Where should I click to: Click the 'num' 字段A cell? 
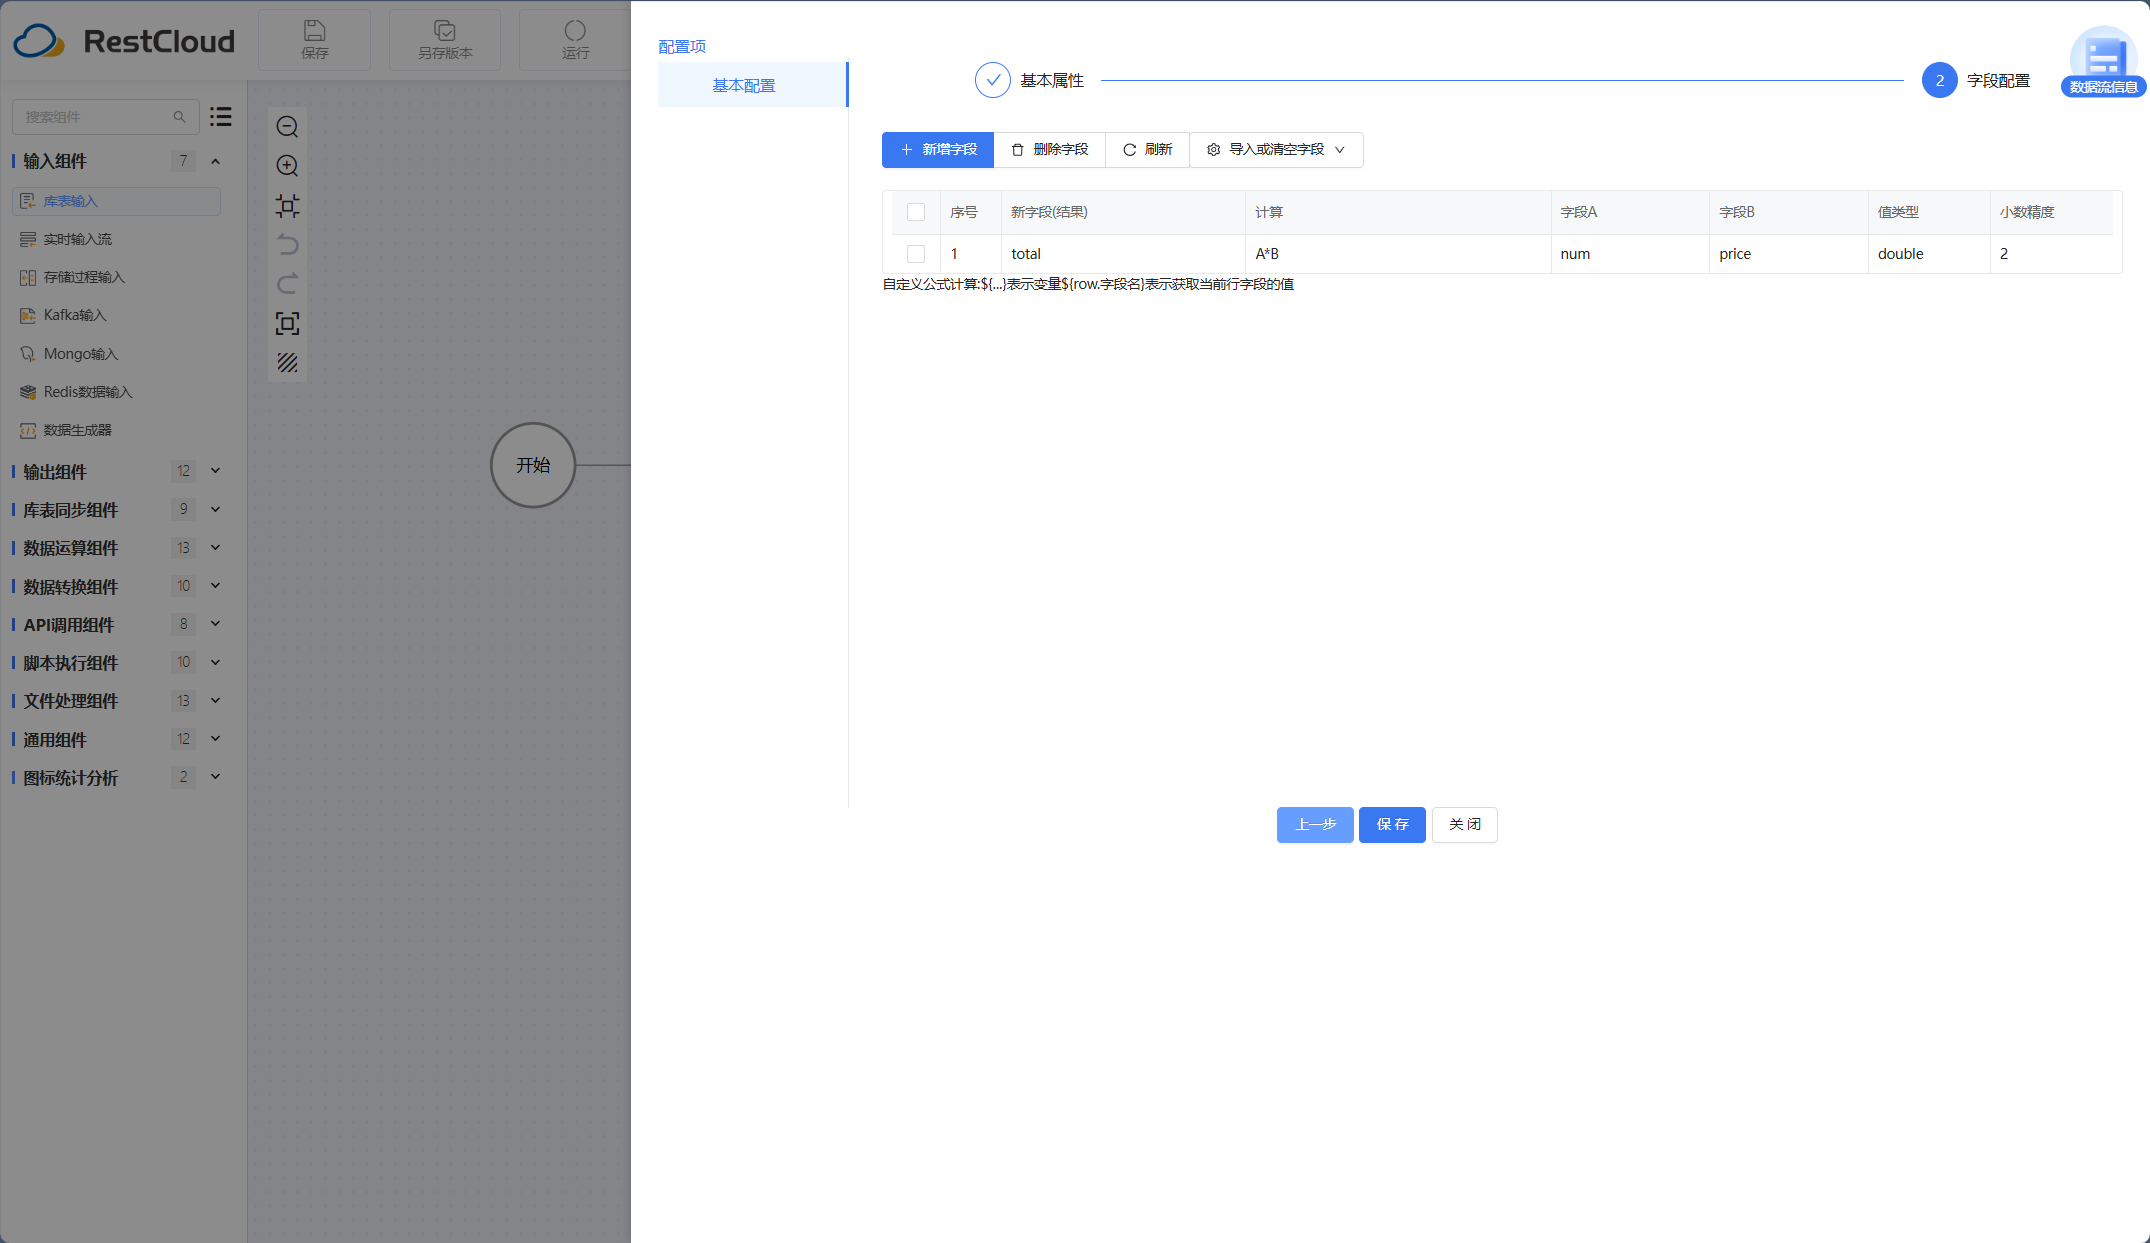point(1629,254)
